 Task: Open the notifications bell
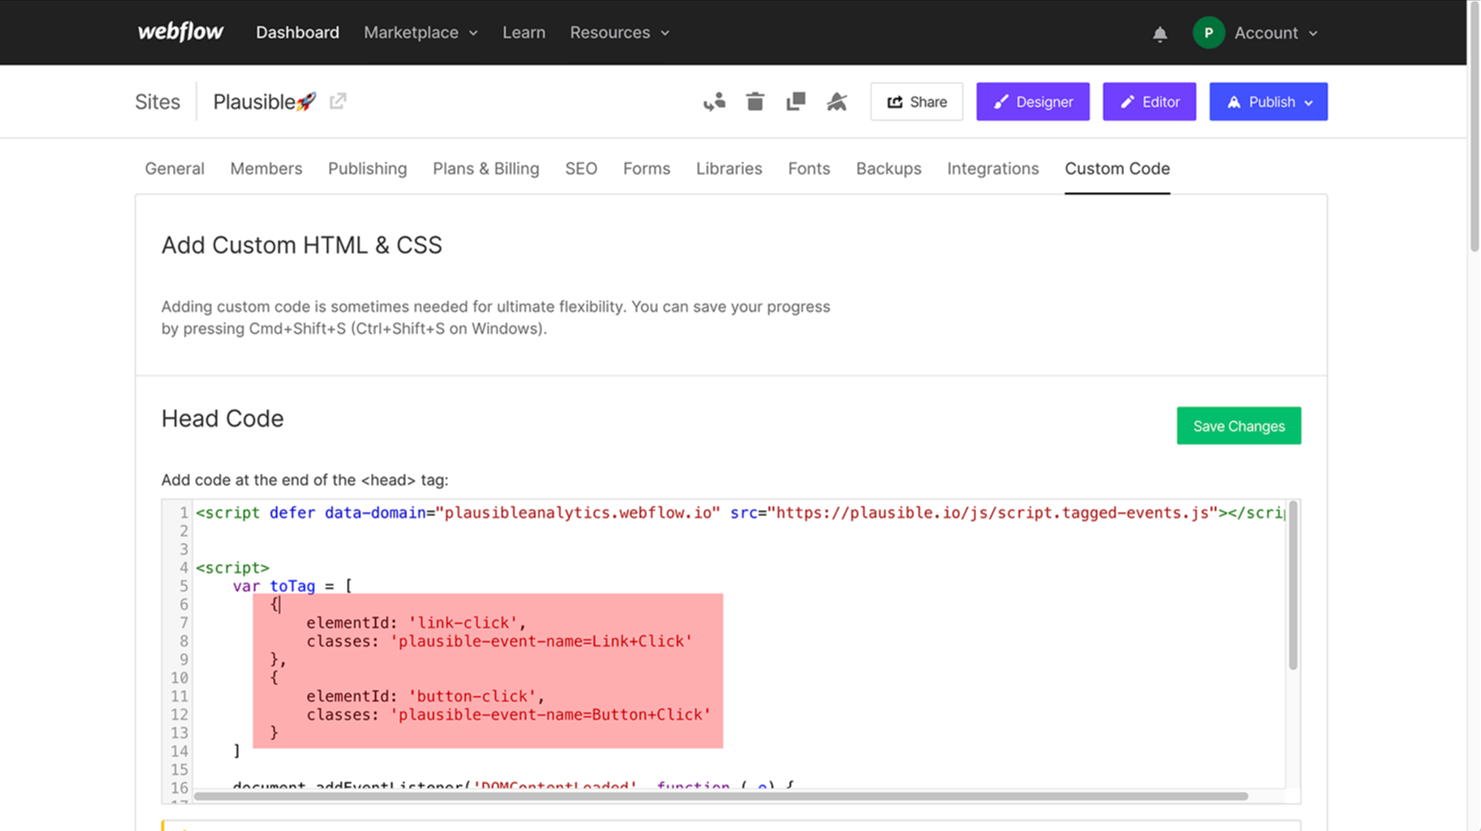pos(1160,33)
